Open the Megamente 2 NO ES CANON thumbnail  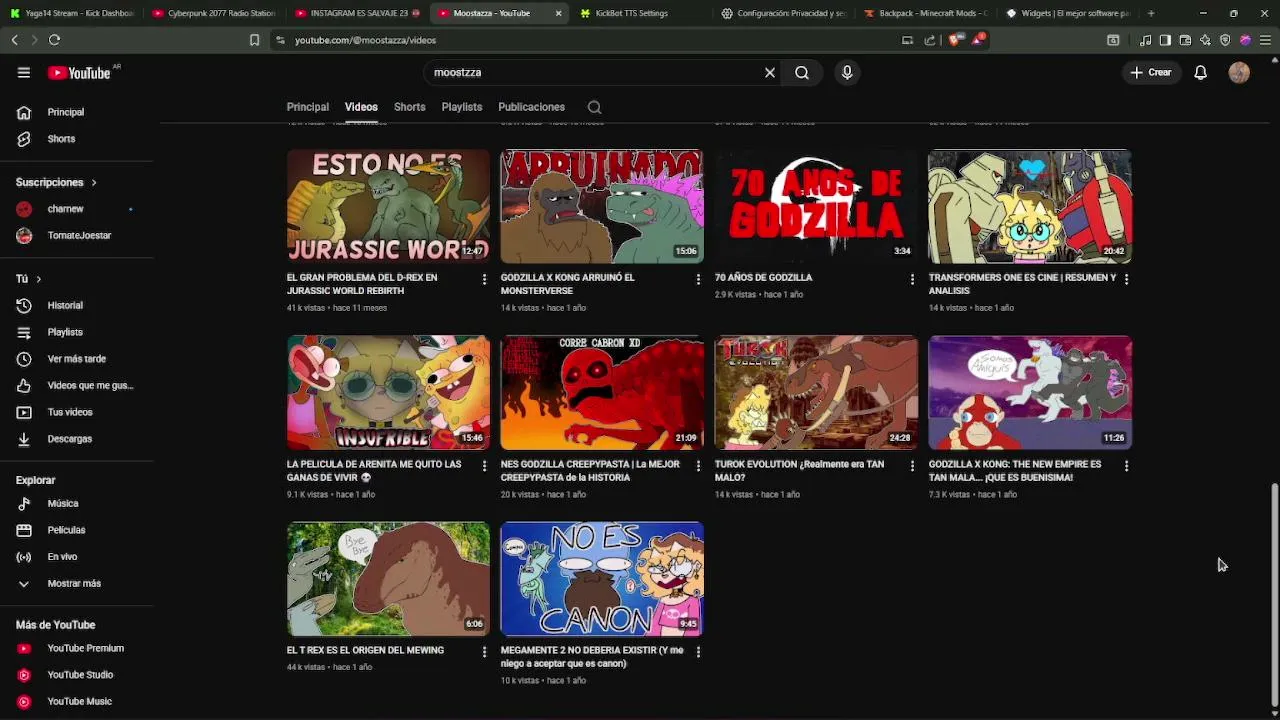[x=602, y=579]
